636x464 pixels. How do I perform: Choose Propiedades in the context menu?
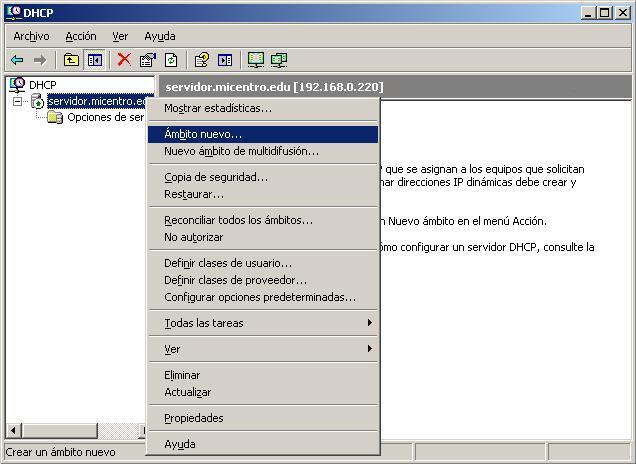click(x=194, y=418)
